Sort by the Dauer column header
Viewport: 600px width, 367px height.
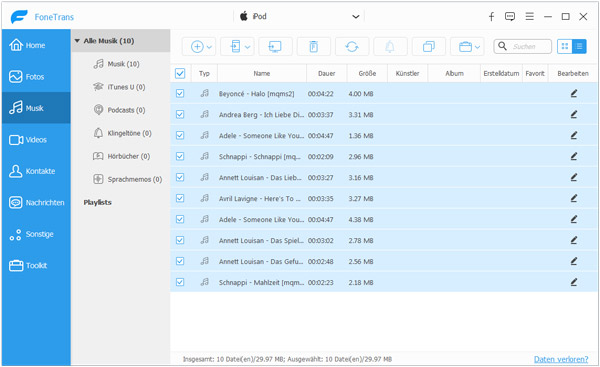(326, 73)
